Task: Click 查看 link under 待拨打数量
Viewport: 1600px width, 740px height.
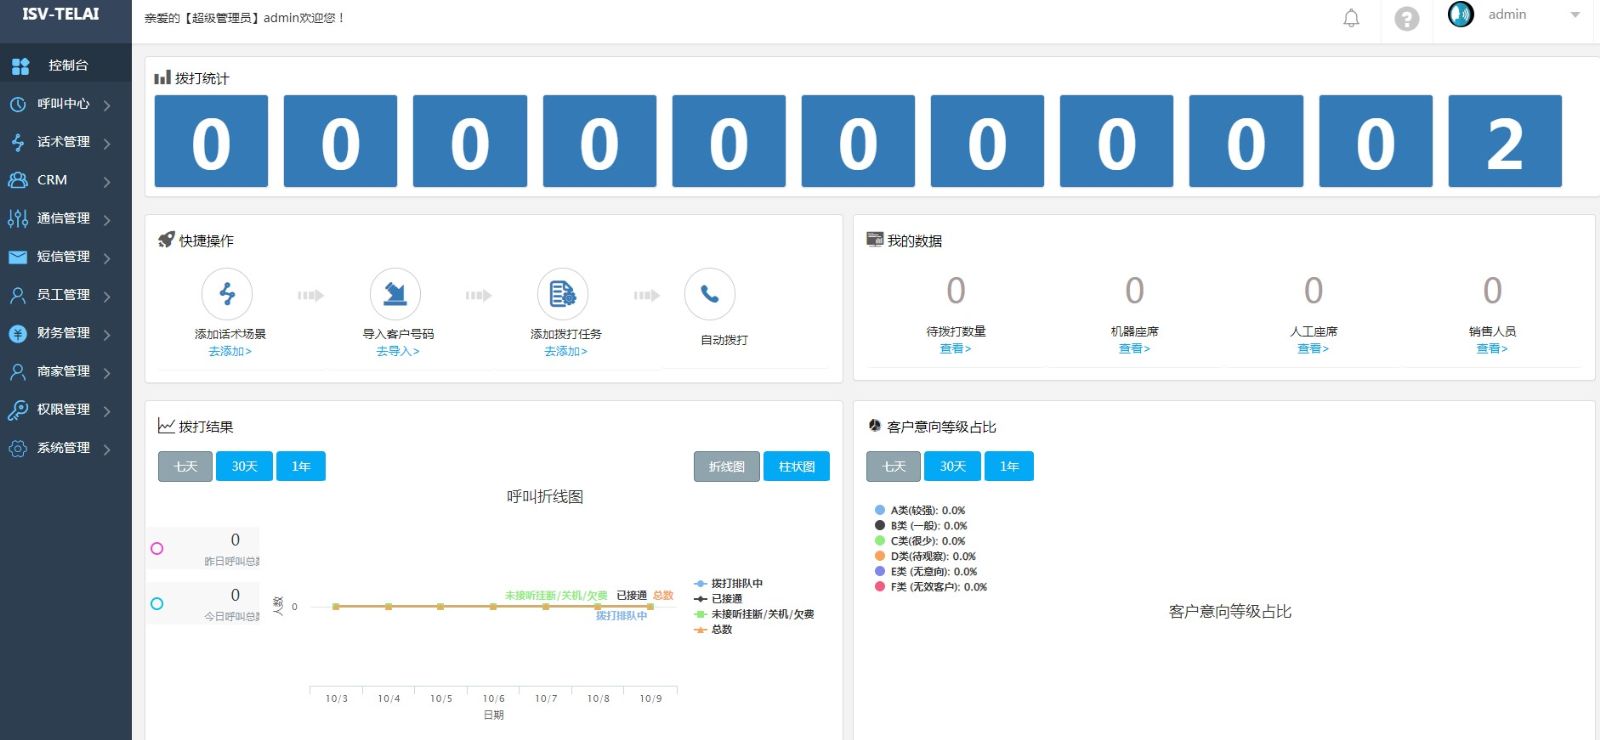Action: (955, 349)
